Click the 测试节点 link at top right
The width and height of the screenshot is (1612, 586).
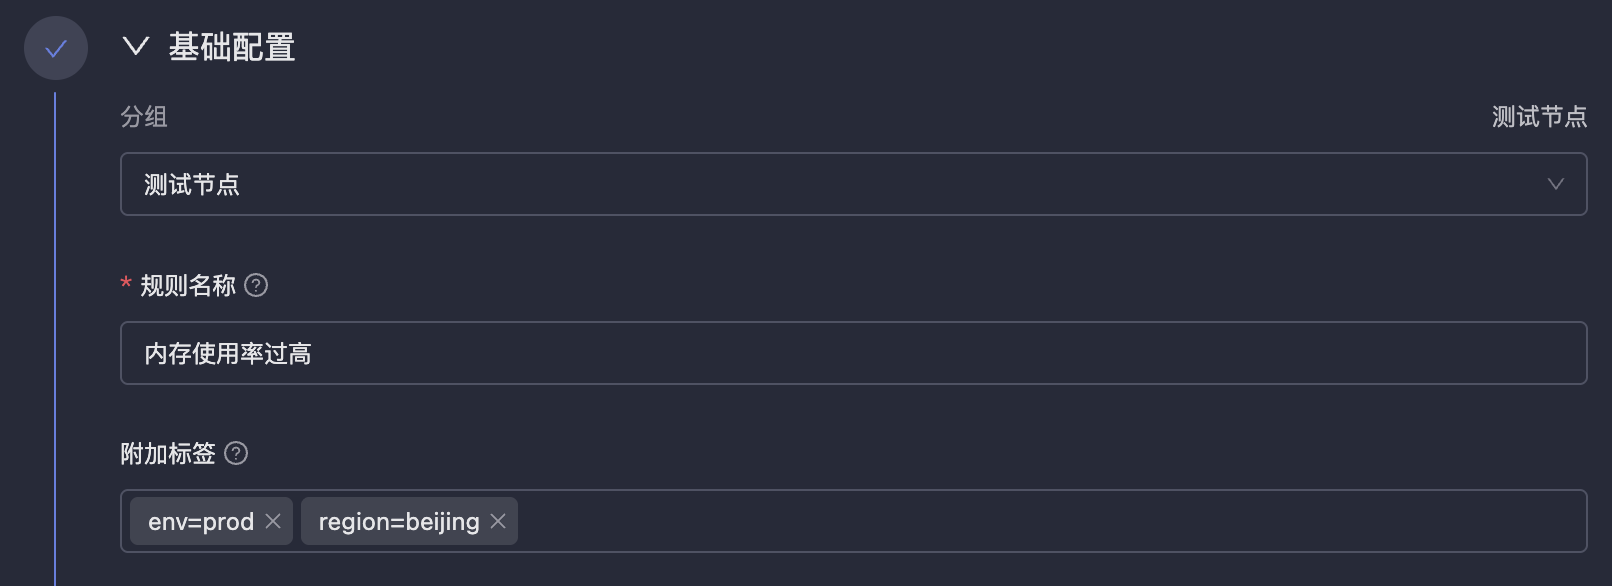pyautogui.click(x=1539, y=117)
